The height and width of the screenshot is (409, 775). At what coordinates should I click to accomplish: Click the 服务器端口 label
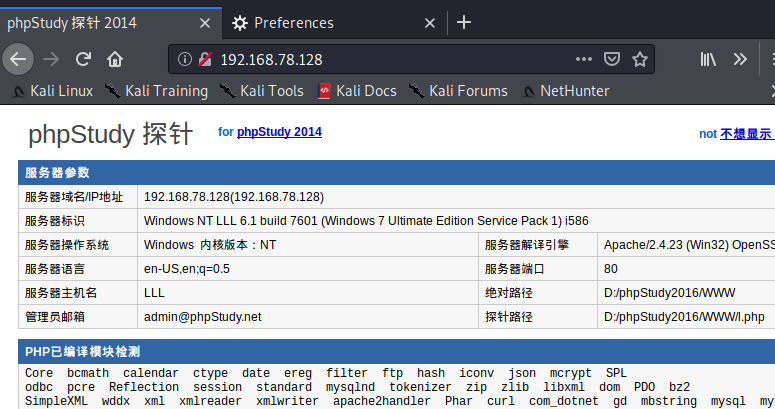pos(515,269)
